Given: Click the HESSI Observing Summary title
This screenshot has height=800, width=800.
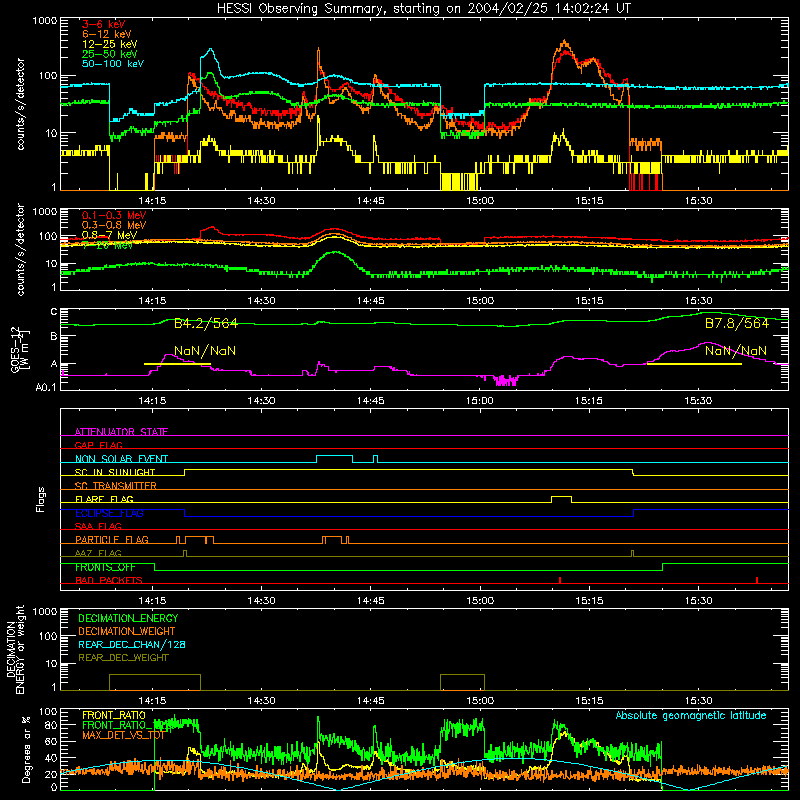Looking at the screenshot, I should tap(424, 9).
